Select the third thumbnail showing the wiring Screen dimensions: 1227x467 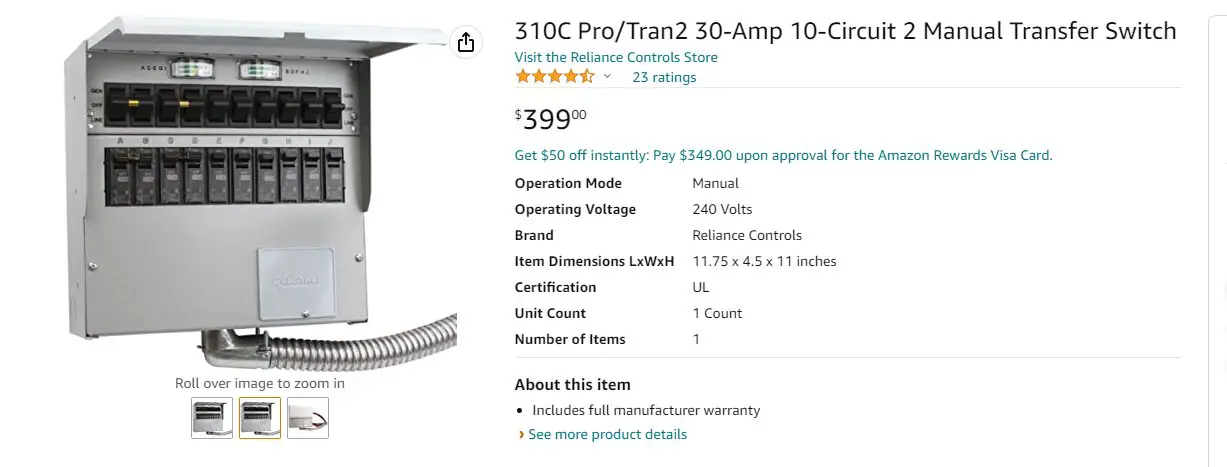[308, 418]
